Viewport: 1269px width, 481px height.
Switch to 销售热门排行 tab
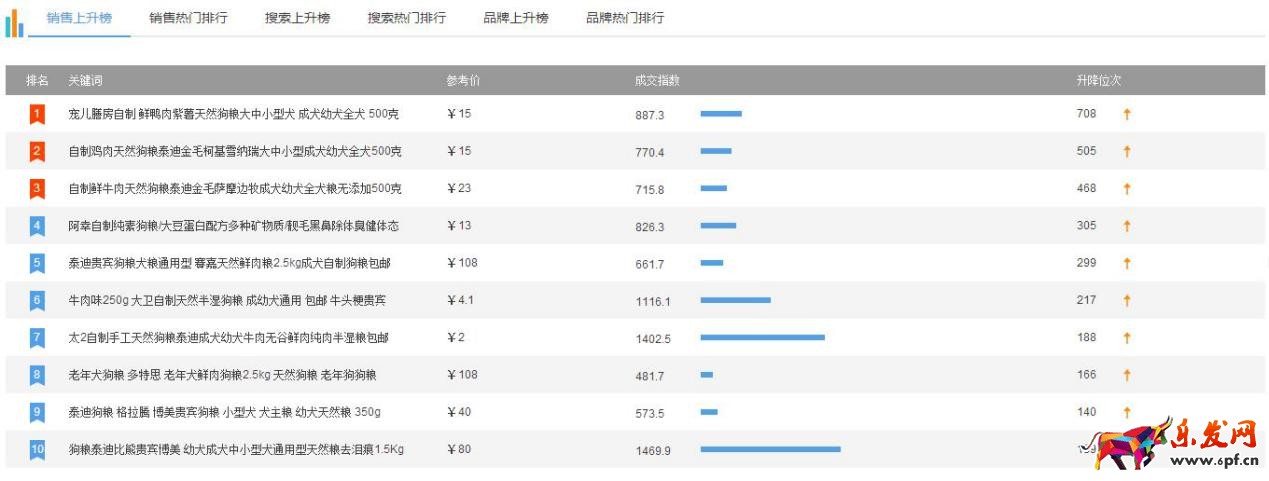[x=188, y=18]
